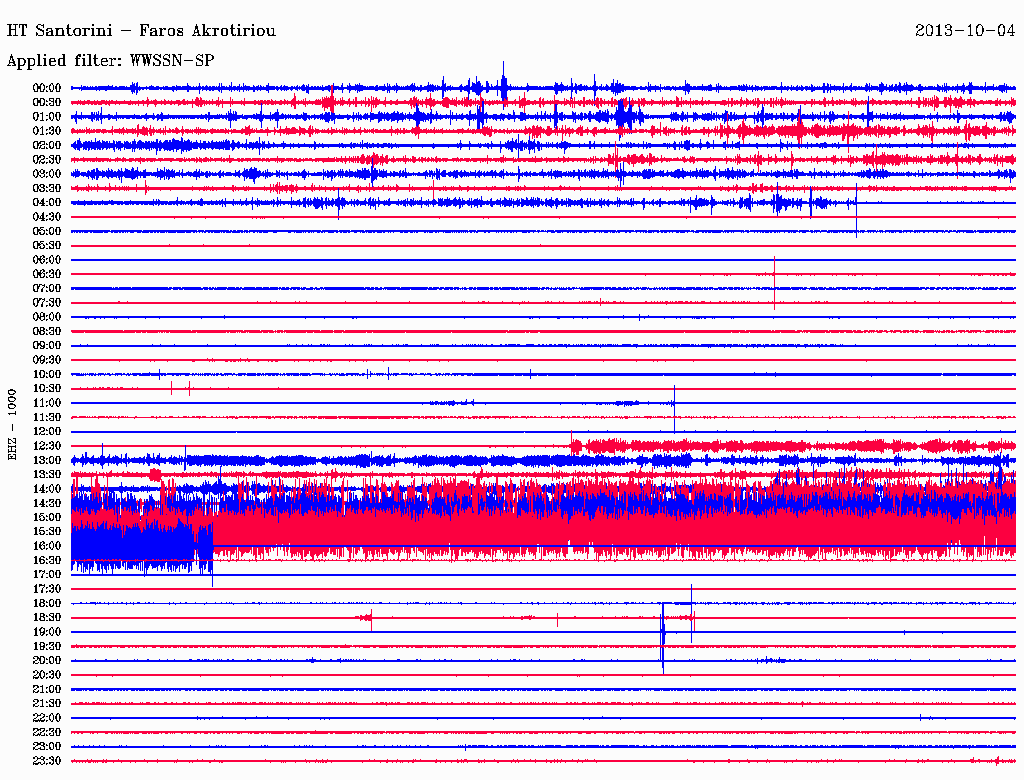Screen dimensions: 1024x780
Task: Select the 22:30 time row label
Action: coord(47,732)
